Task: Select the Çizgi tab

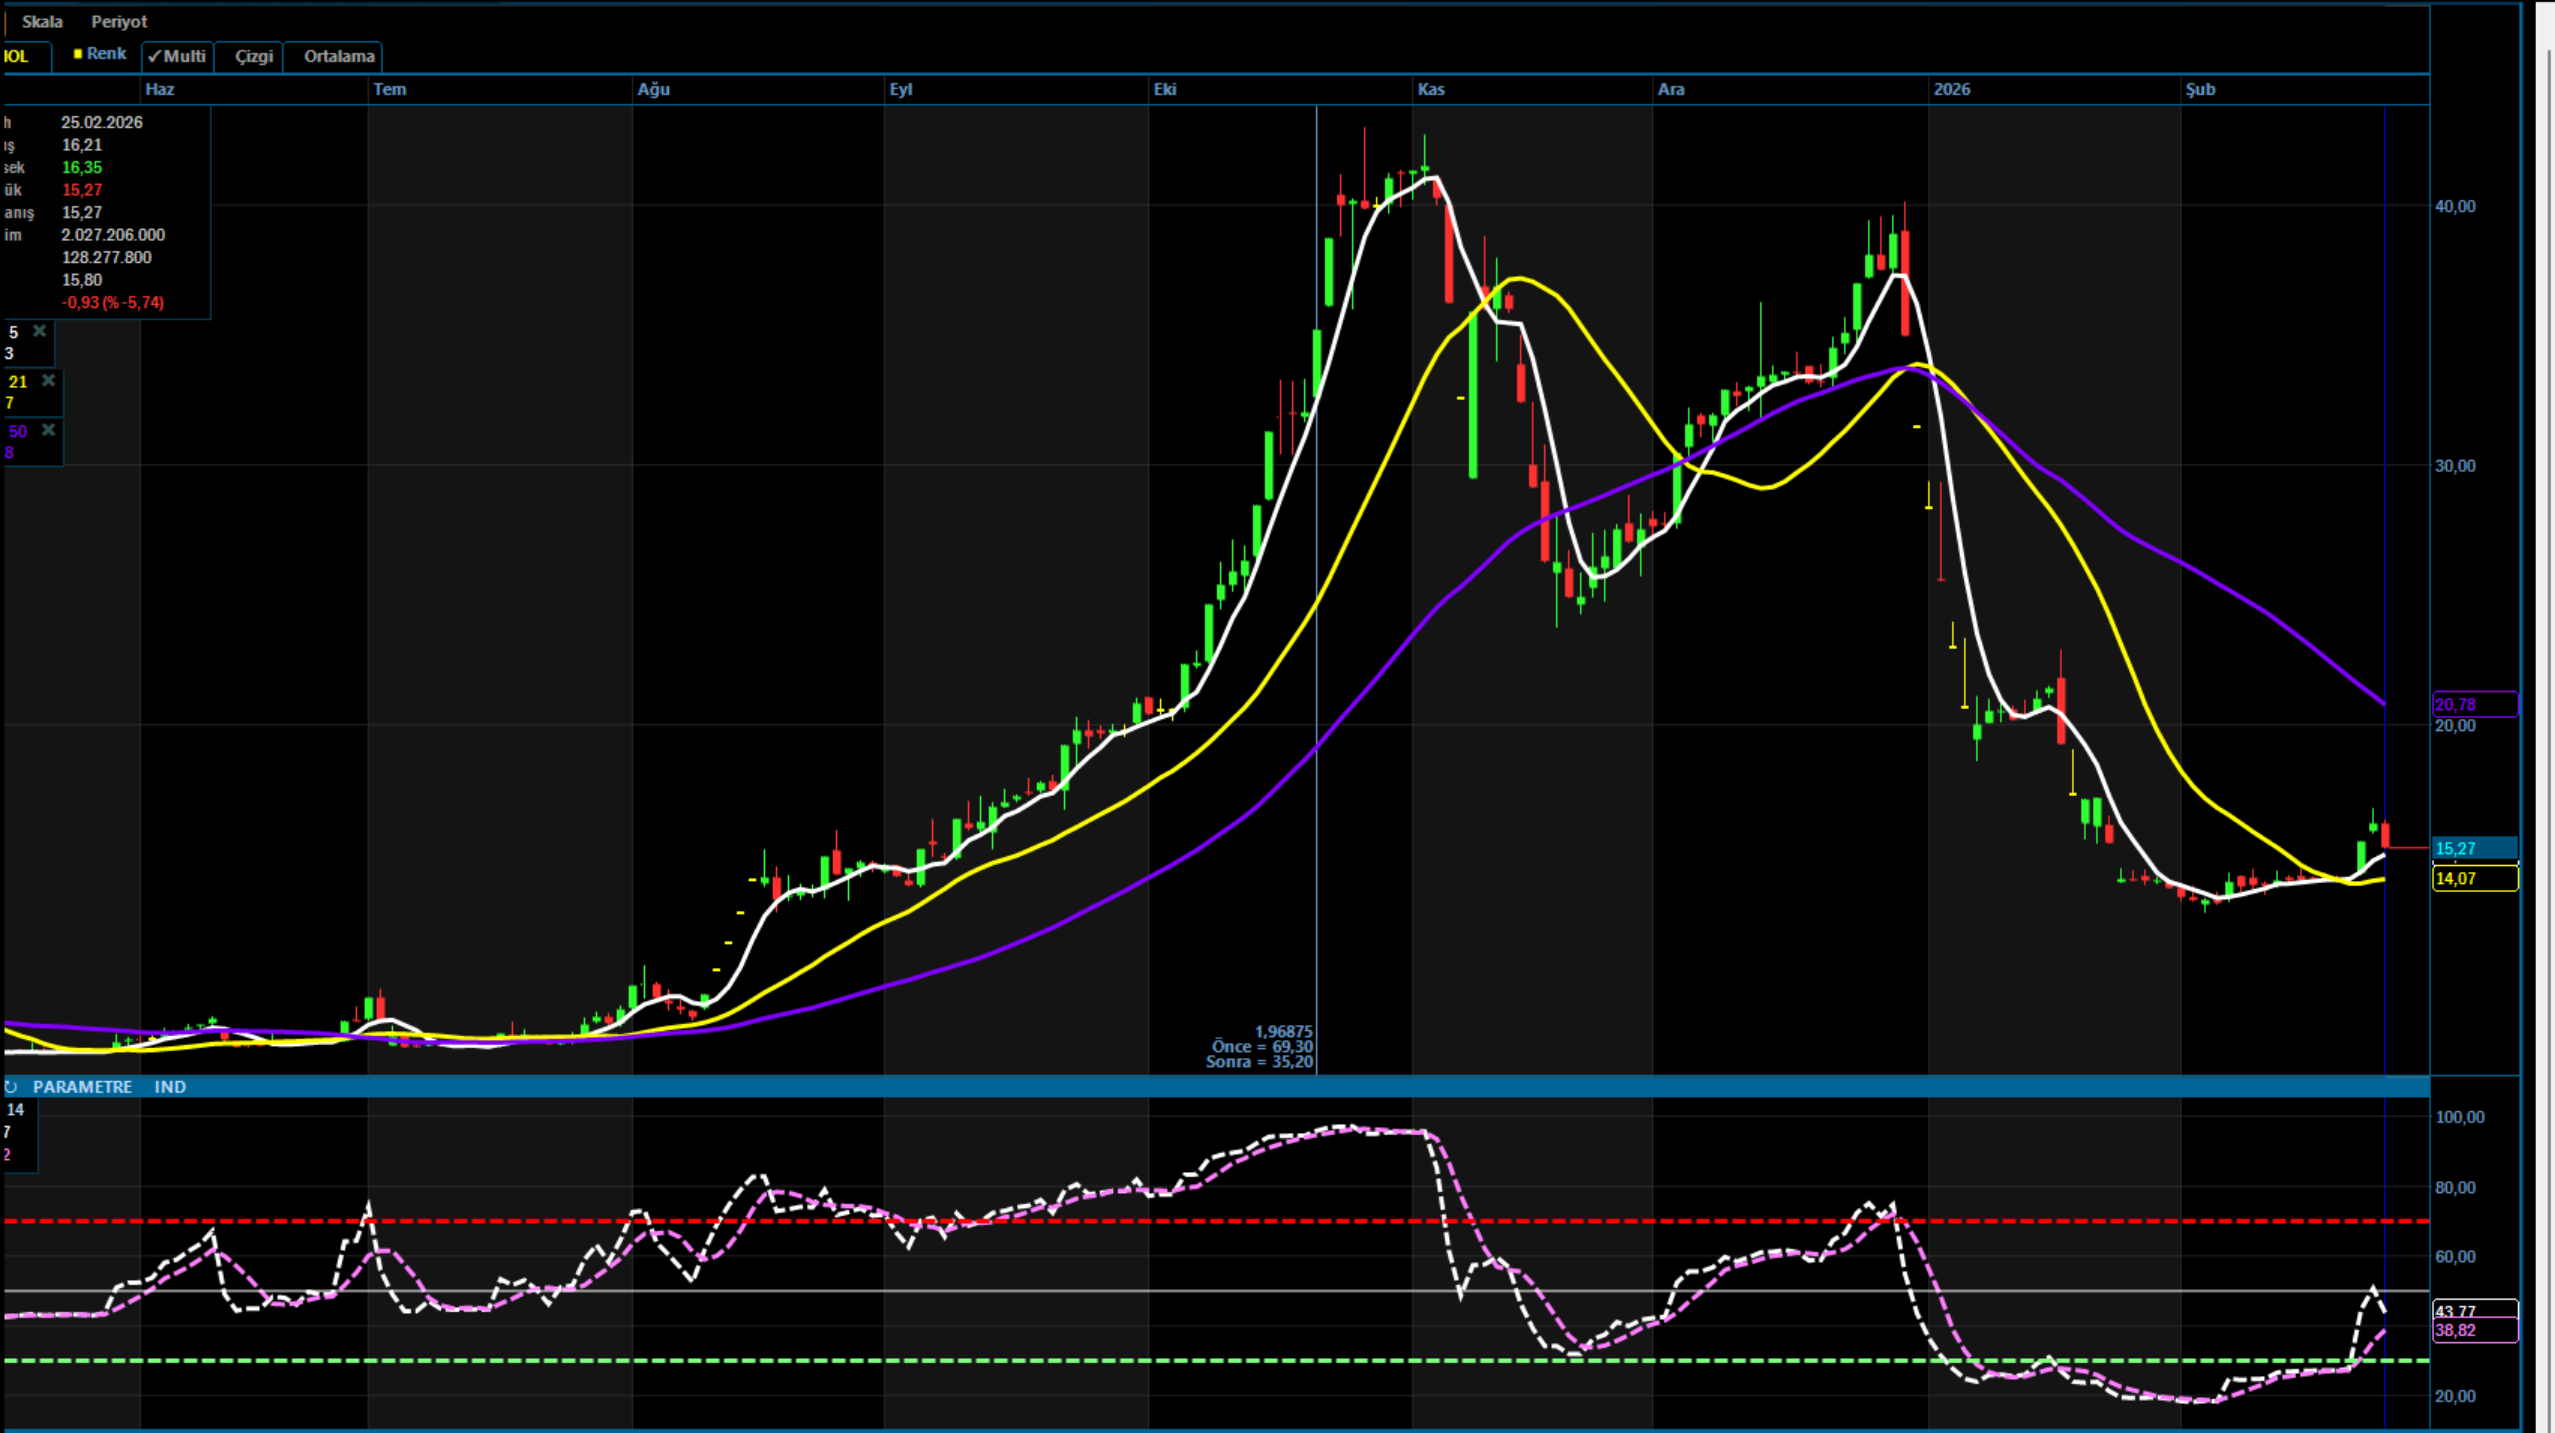Action: click(253, 57)
